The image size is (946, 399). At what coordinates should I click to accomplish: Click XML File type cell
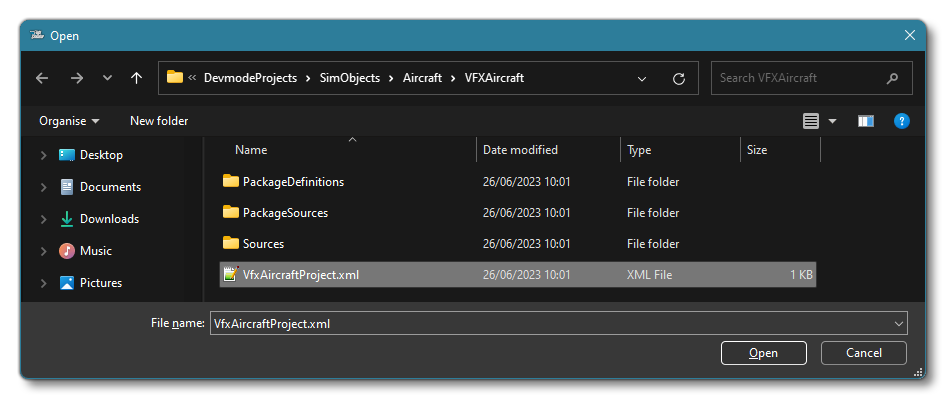[649, 275]
